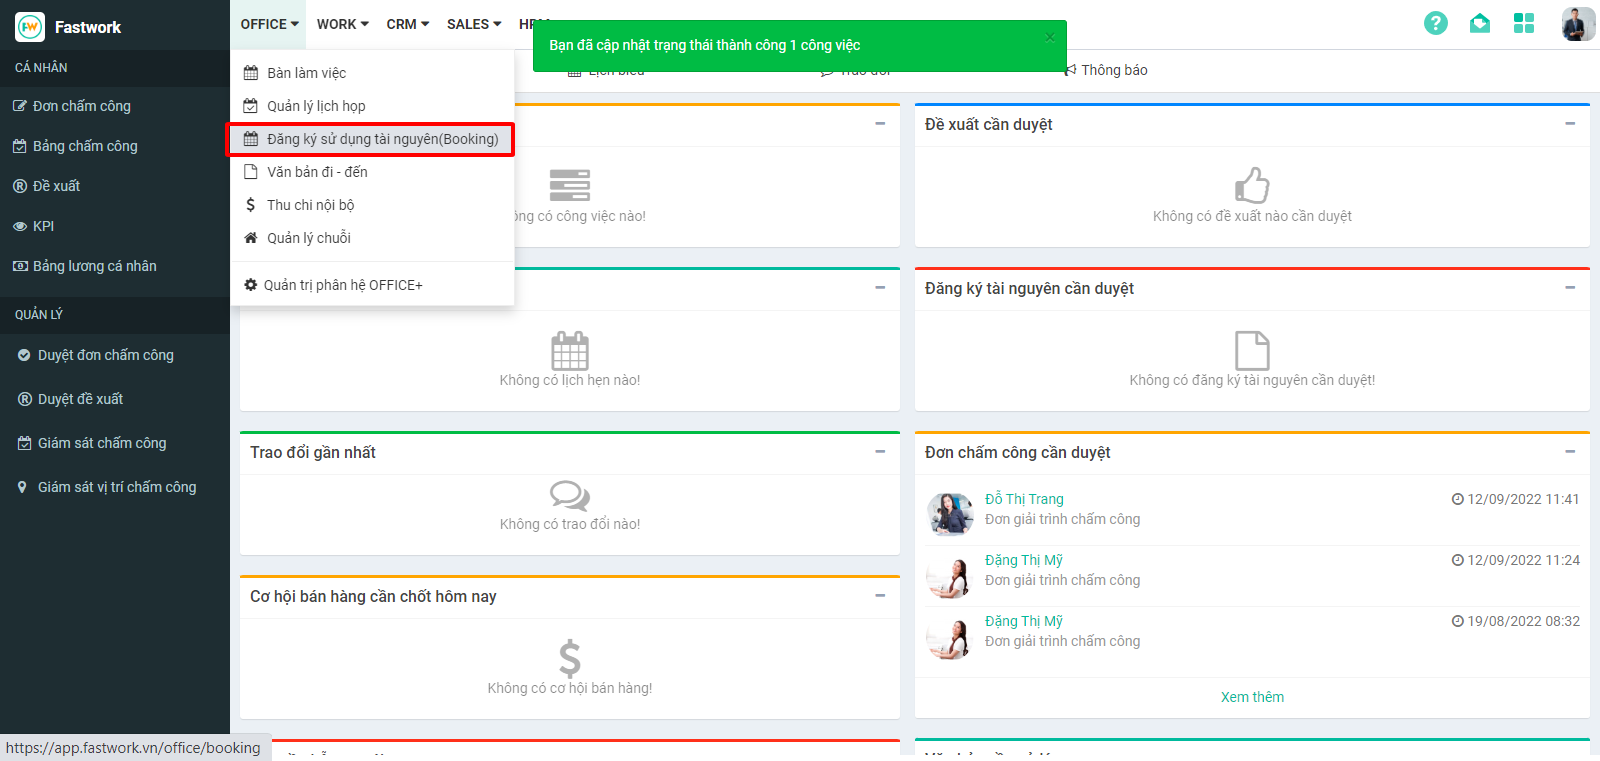
Task: Select Quản lý lịch họp menu item
Action: click(x=316, y=106)
